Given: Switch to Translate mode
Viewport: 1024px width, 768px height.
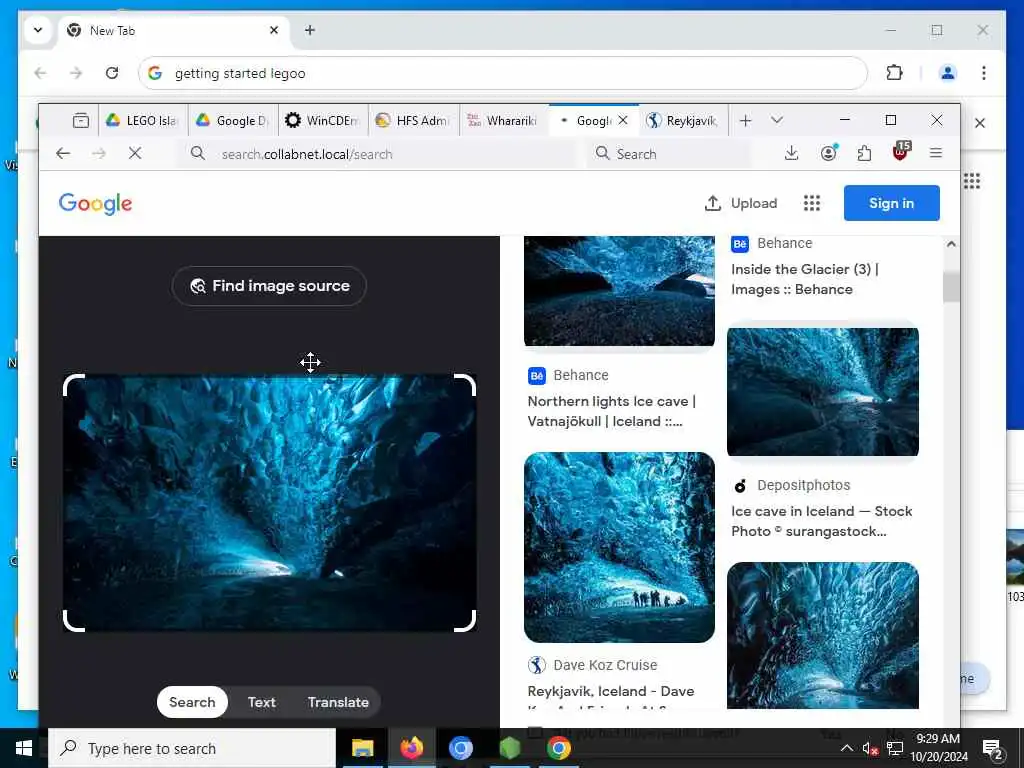Looking at the screenshot, I should [x=338, y=702].
